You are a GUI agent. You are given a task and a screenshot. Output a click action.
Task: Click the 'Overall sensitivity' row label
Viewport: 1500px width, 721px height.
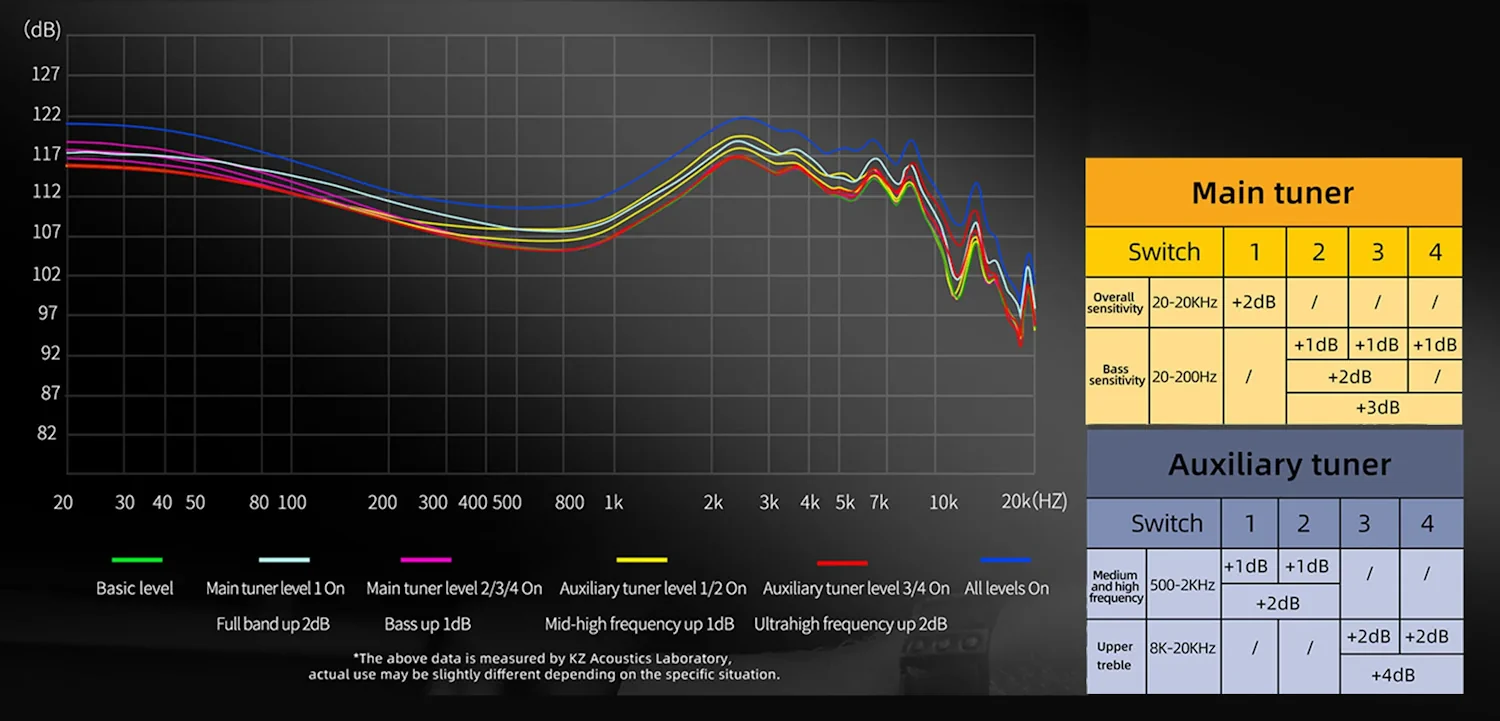point(1115,303)
